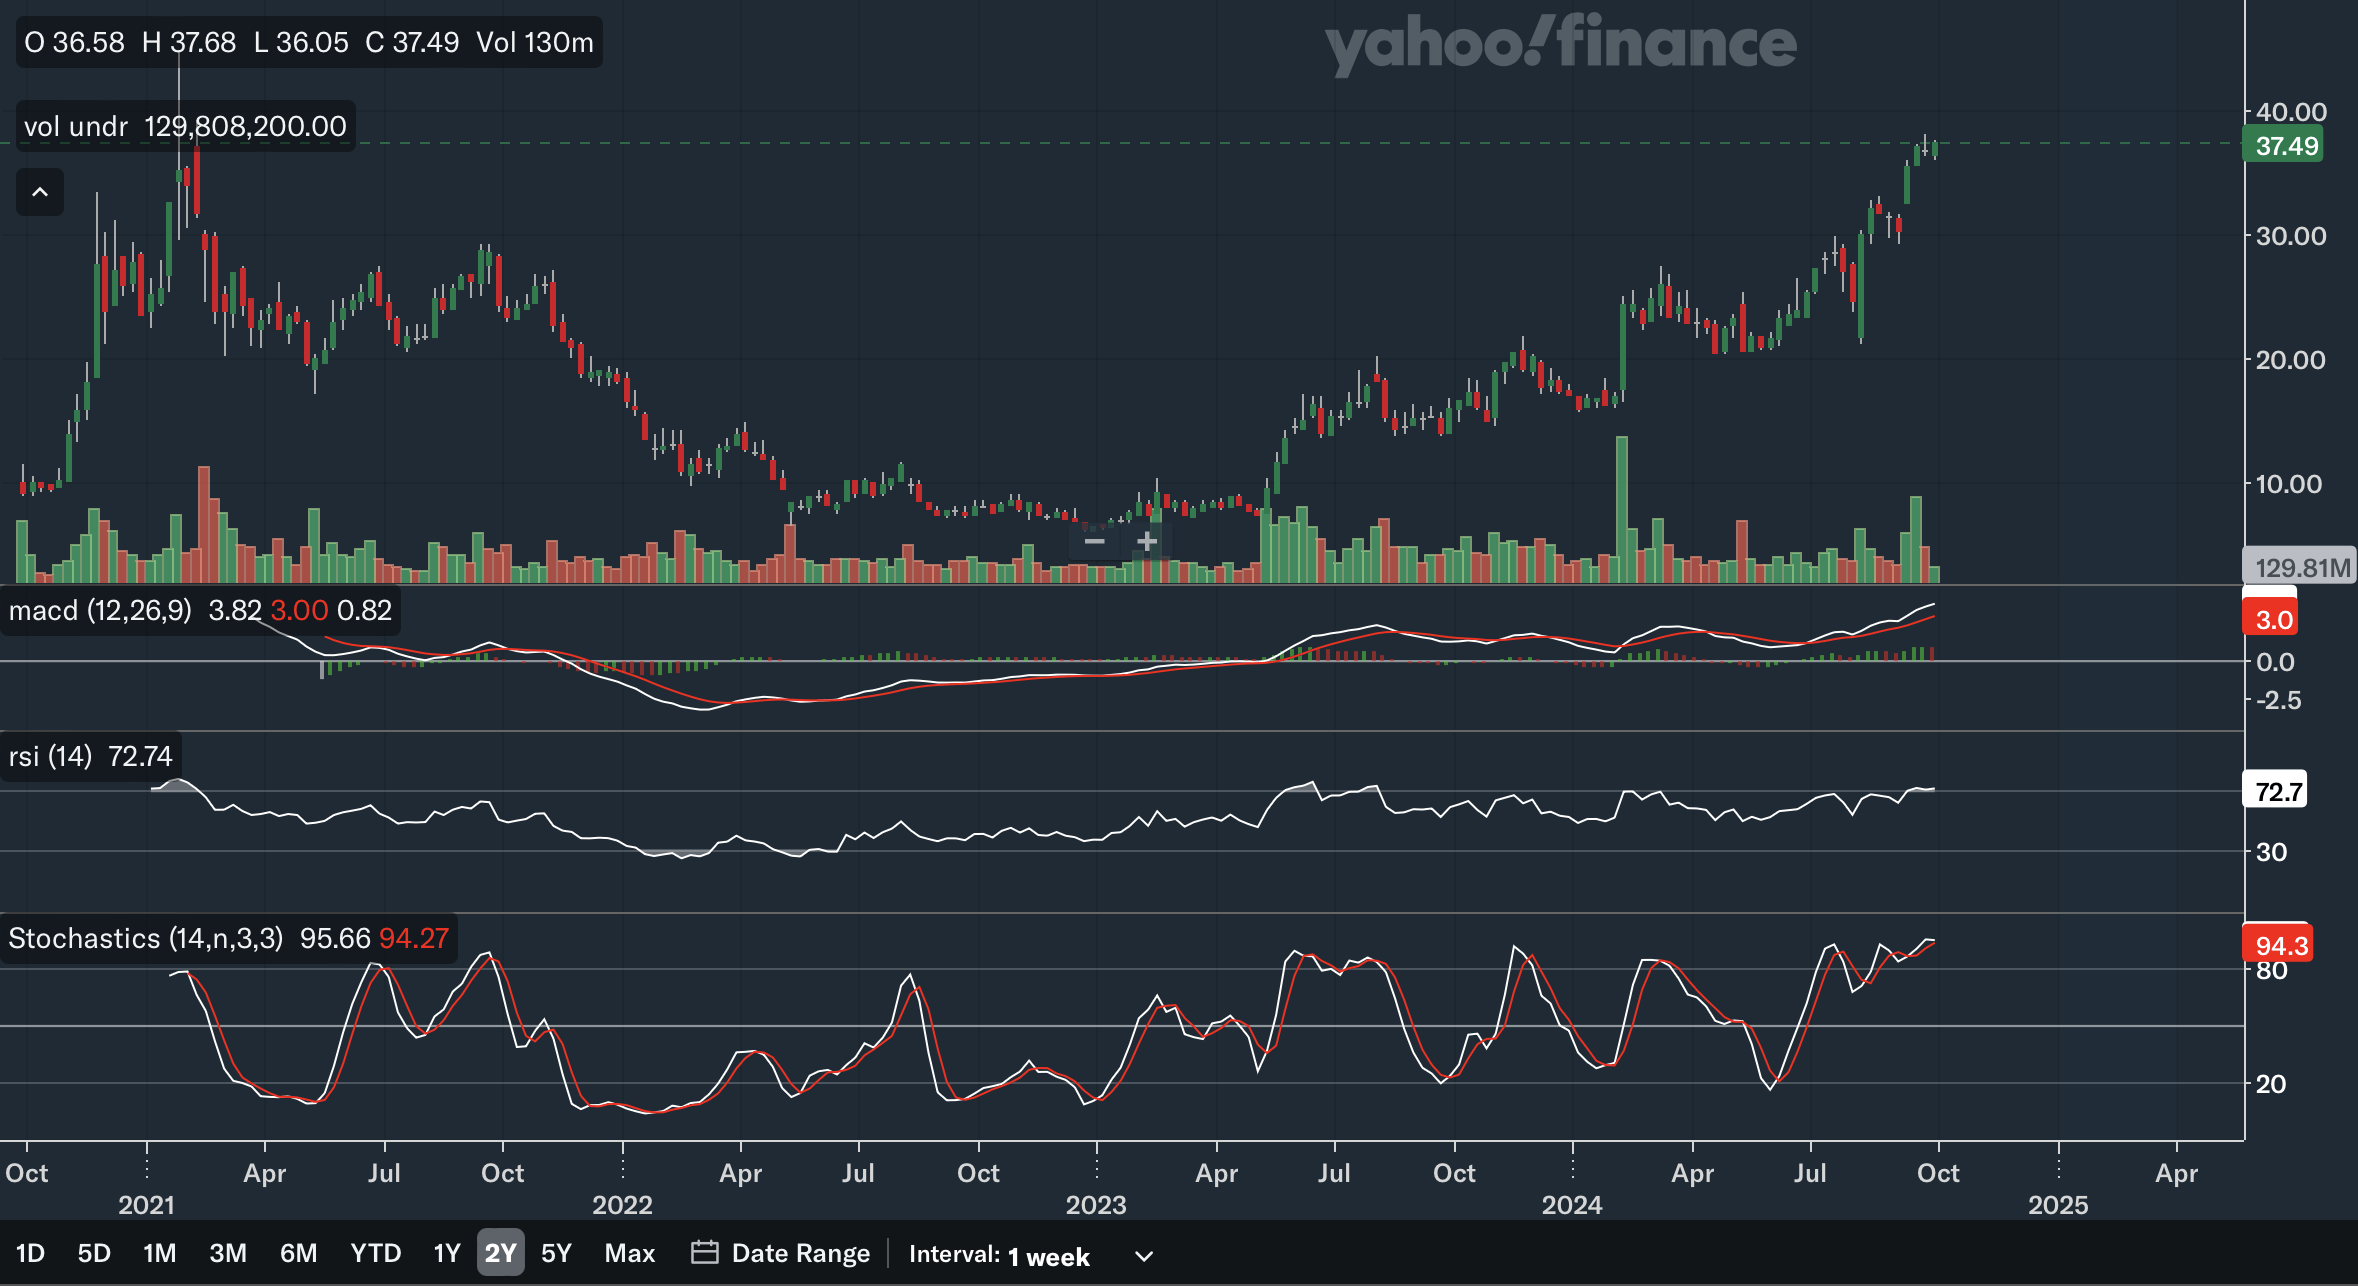Click the zoom in plus icon
Image resolution: width=2358 pixels, height=1286 pixels.
click(1146, 542)
